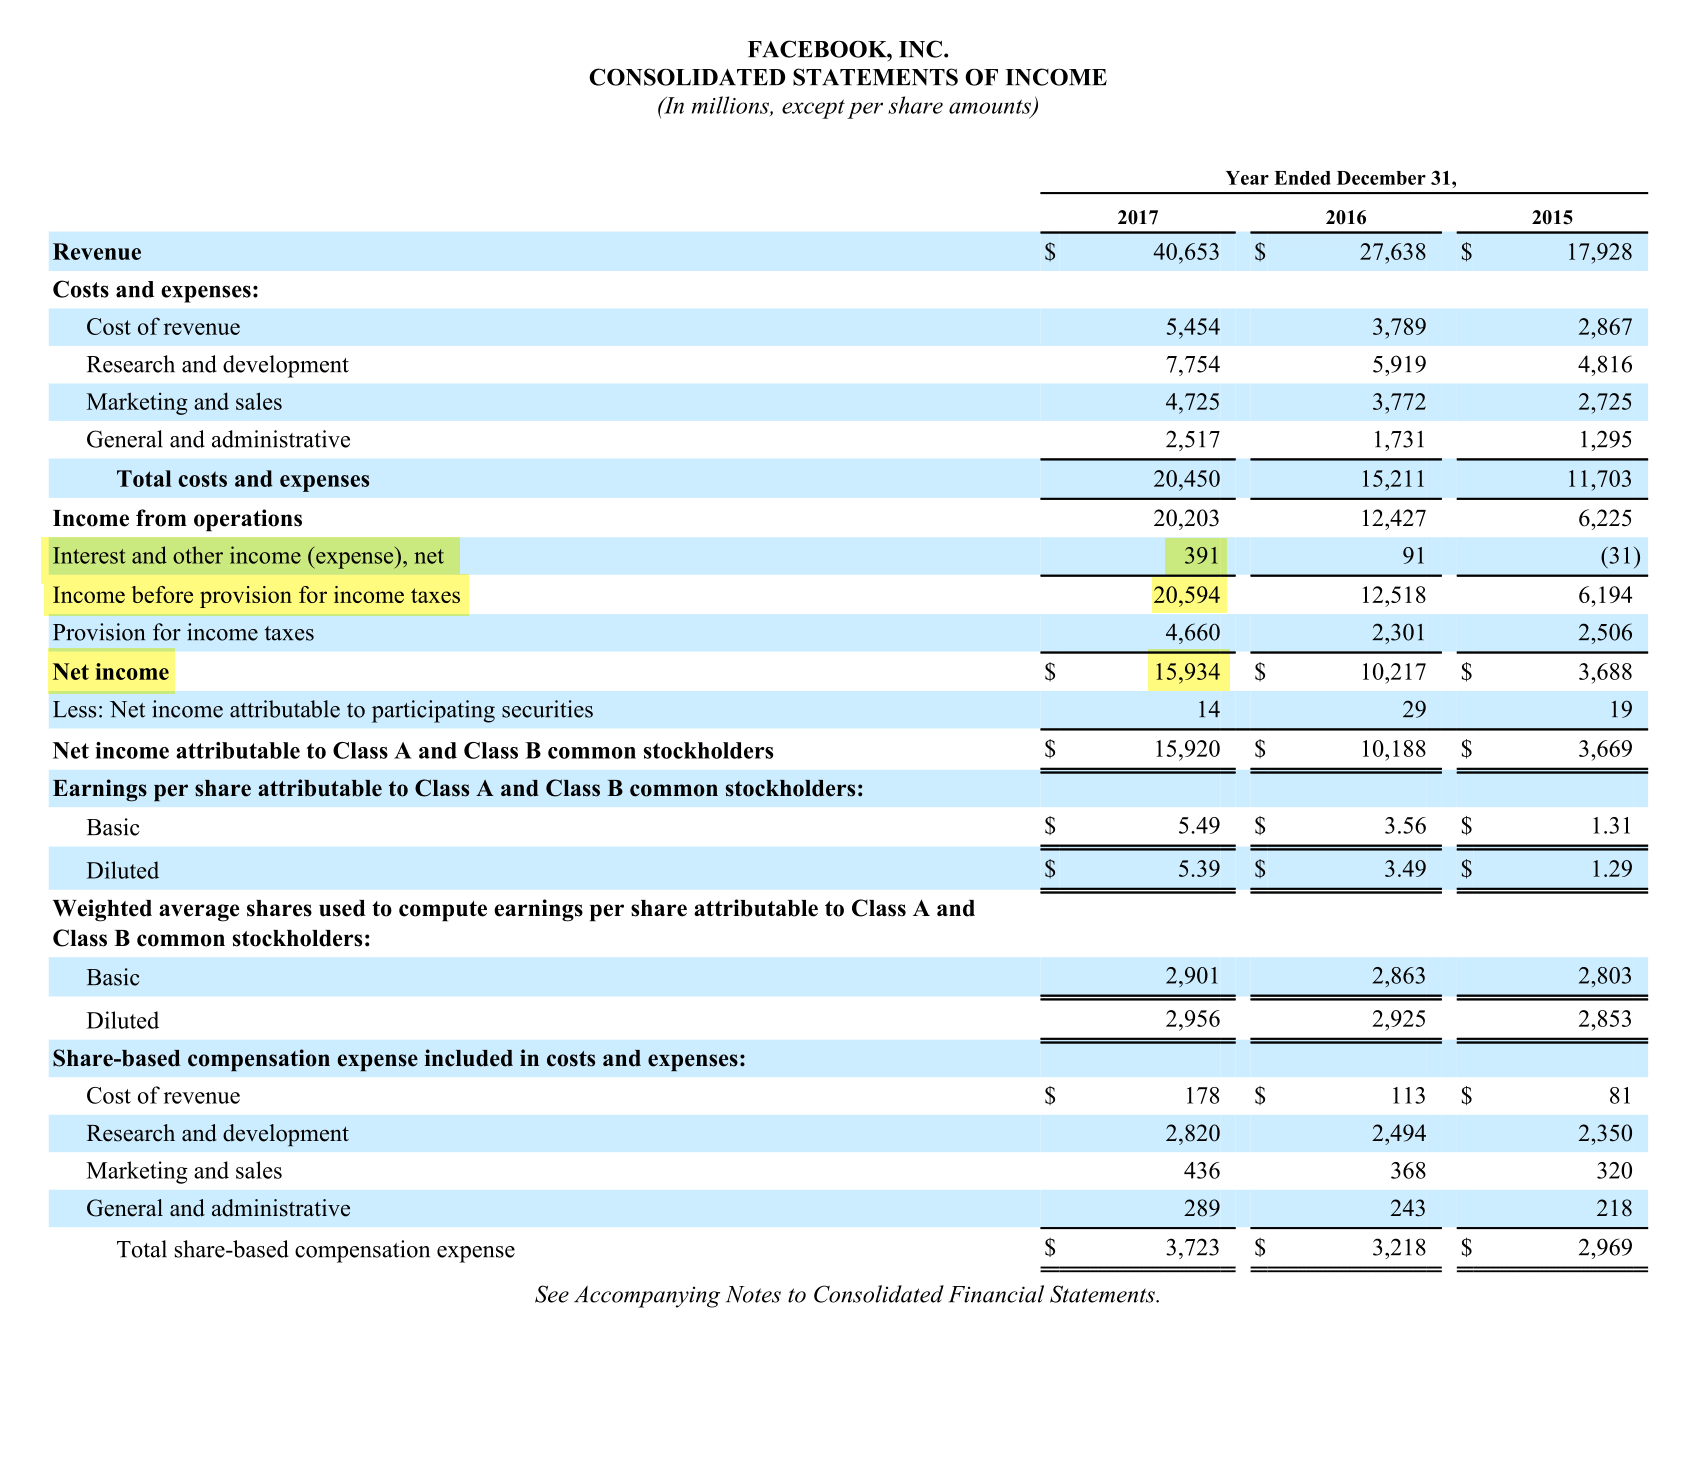Click the tax provision value 2,506
This screenshot has width=1700, height=1462.
tap(1605, 633)
